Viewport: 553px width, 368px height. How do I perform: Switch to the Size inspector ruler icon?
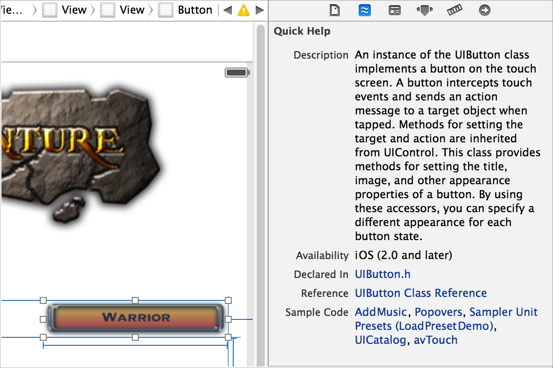[455, 10]
